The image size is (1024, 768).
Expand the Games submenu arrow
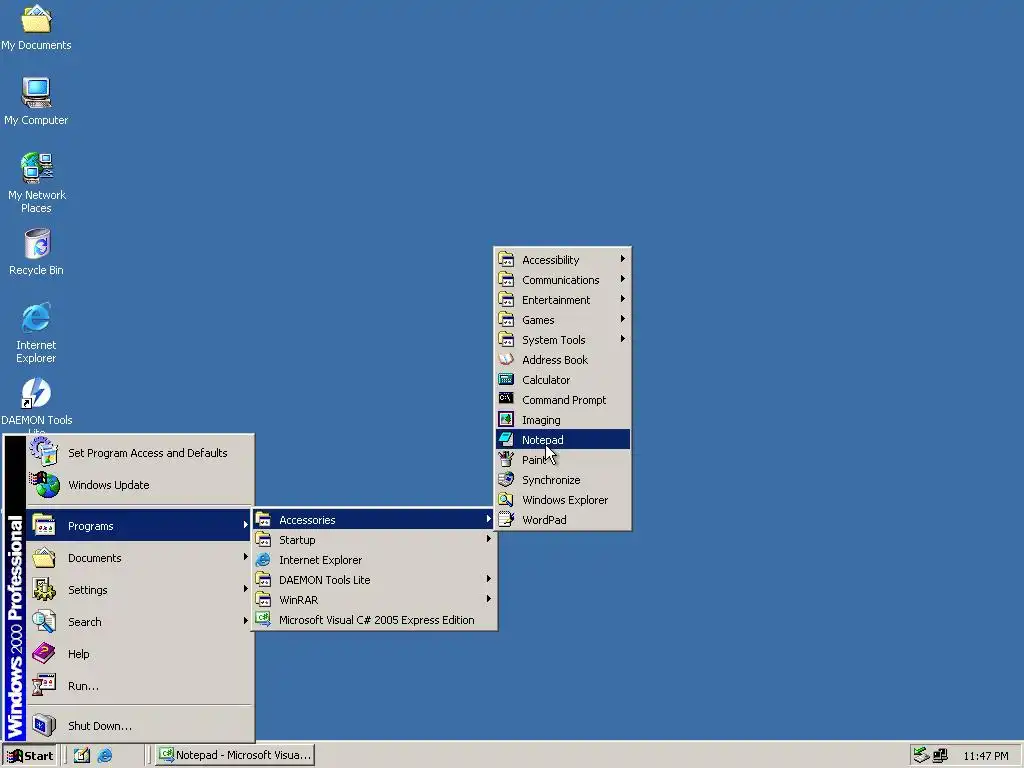point(622,319)
